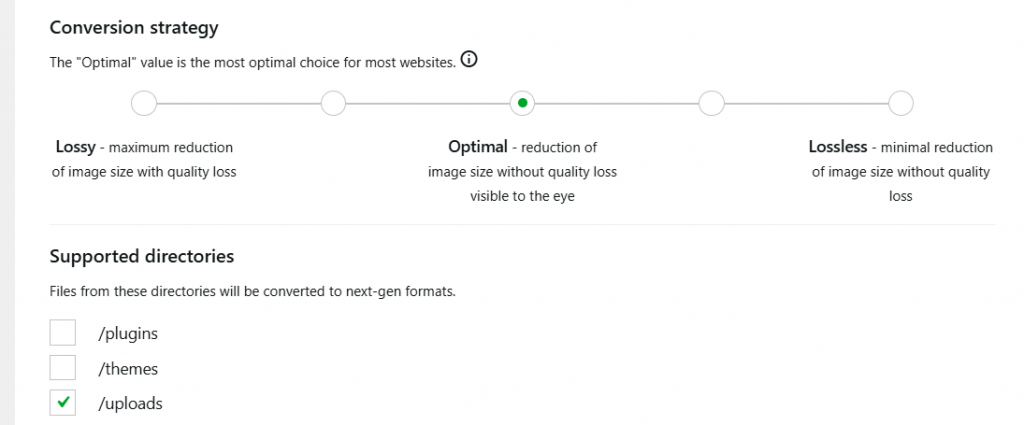Click the /uploads label text
Screen dimensions: 1024x425
[130, 404]
